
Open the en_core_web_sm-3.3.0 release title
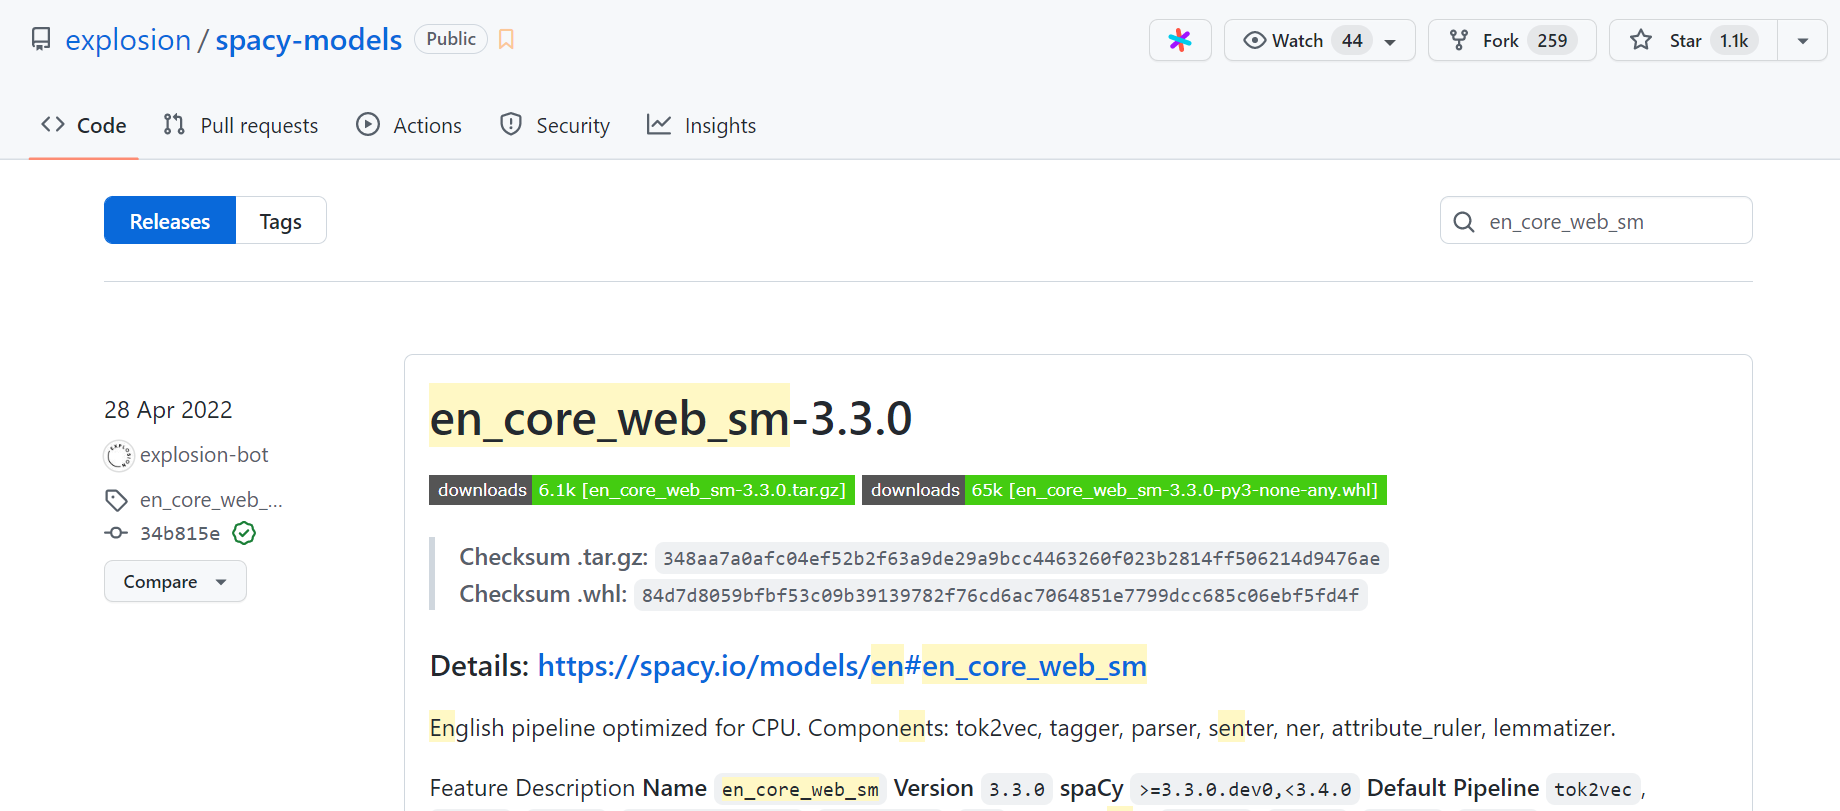[671, 418]
